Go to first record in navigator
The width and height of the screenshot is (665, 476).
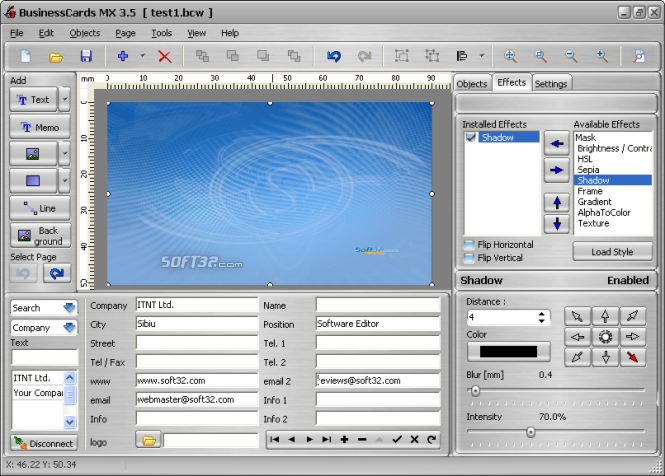(274, 440)
